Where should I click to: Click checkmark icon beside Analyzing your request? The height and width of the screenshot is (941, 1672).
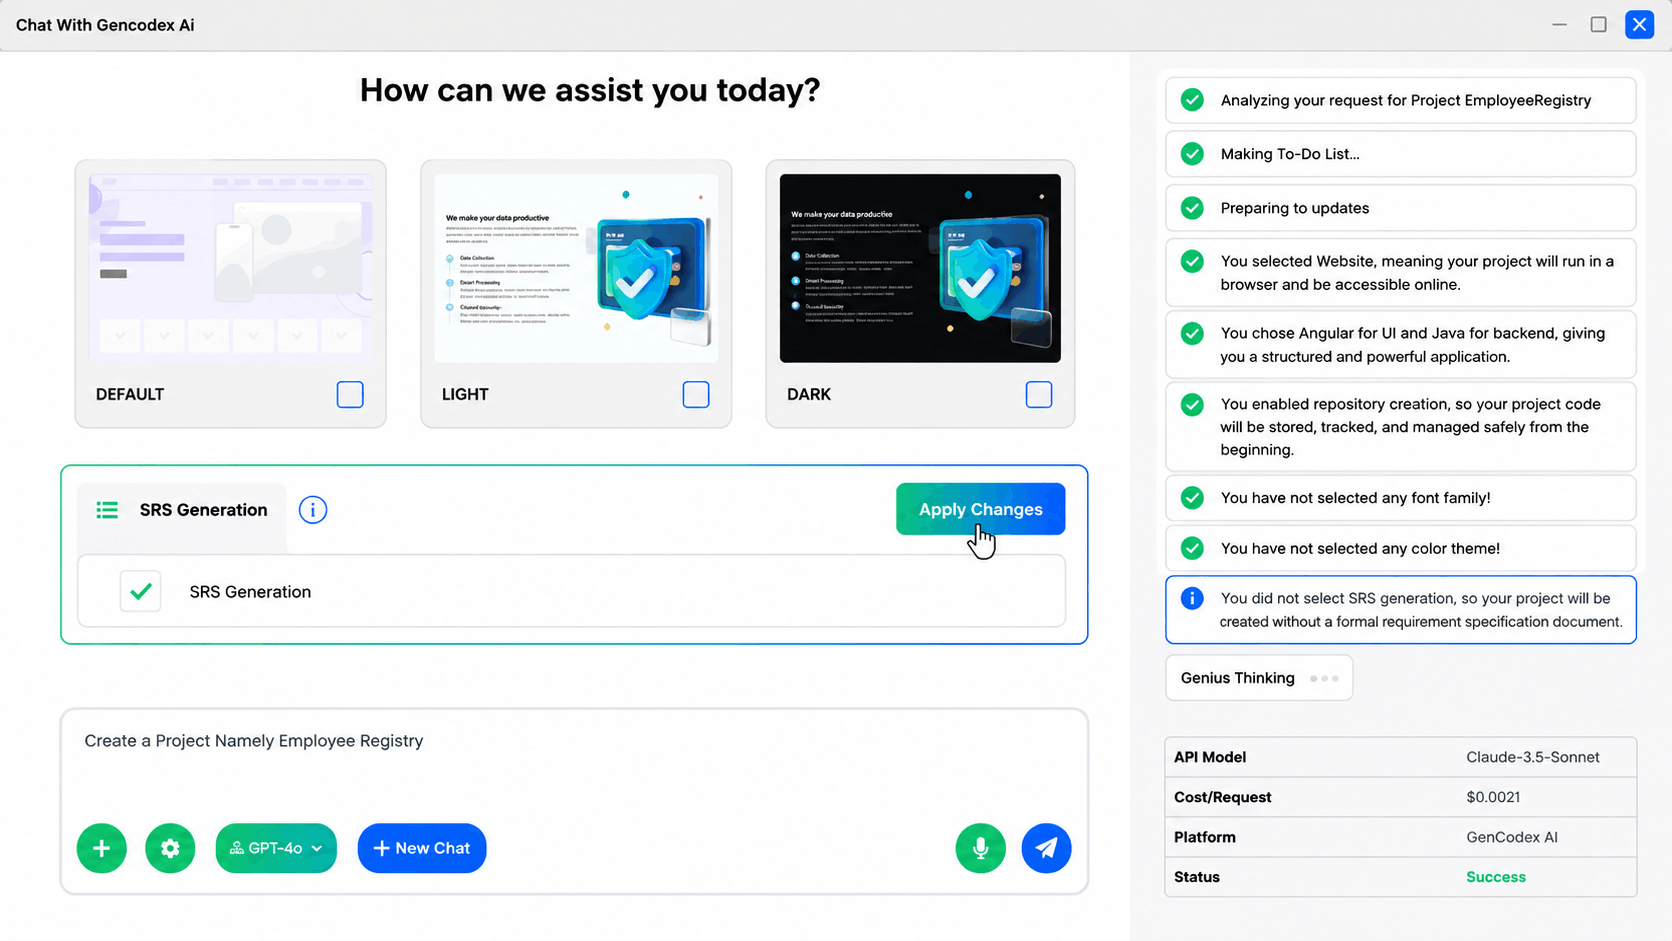pyautogui.click(x=1192, y=100)
